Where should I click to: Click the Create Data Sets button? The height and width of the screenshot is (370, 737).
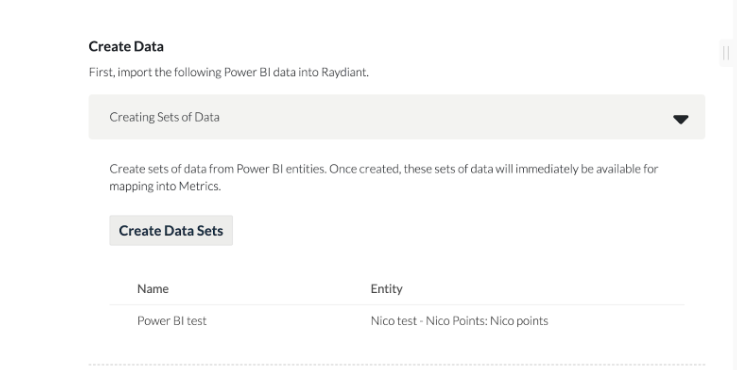(x=171, y=230)
